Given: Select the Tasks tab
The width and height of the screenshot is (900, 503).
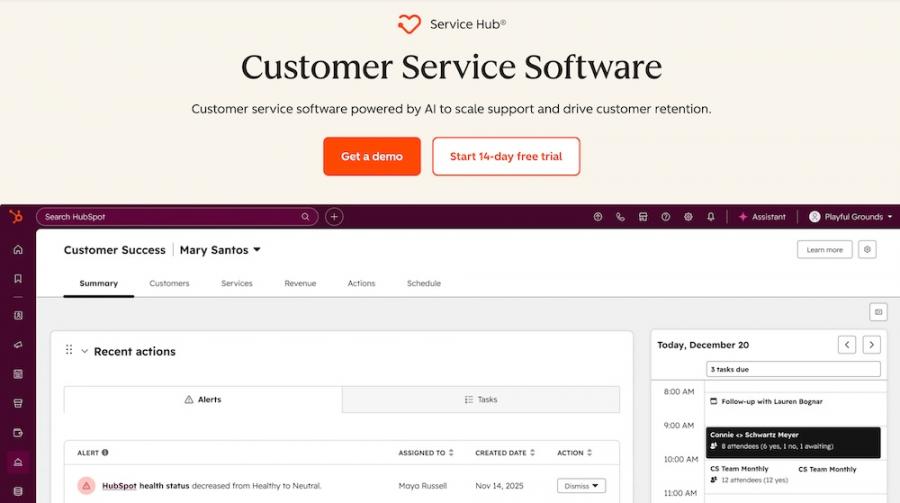Looking at the screenshot, I should coord(481,399).
